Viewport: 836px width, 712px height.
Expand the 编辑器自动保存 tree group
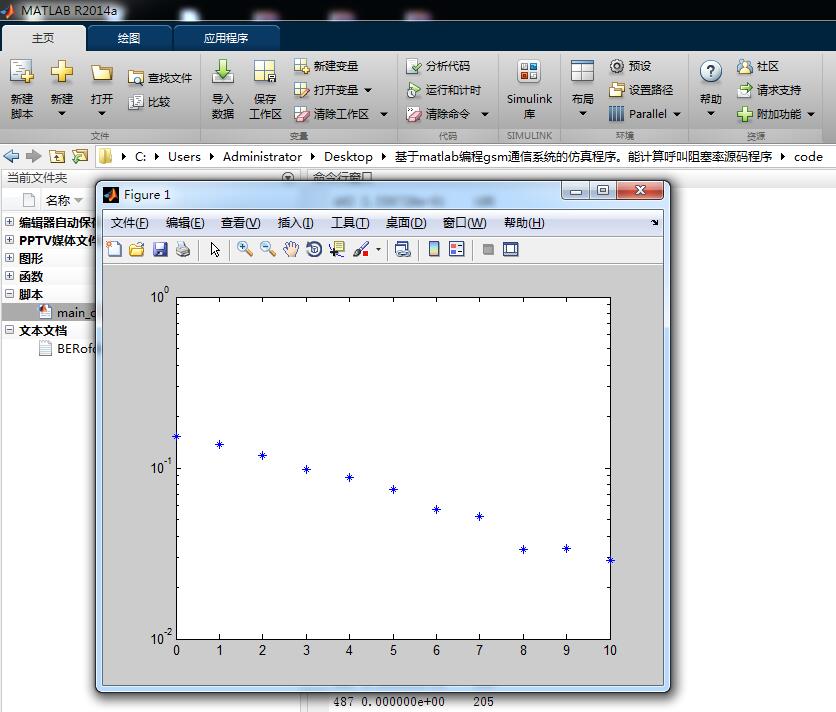pyautogui.click(x=10, y=221)
